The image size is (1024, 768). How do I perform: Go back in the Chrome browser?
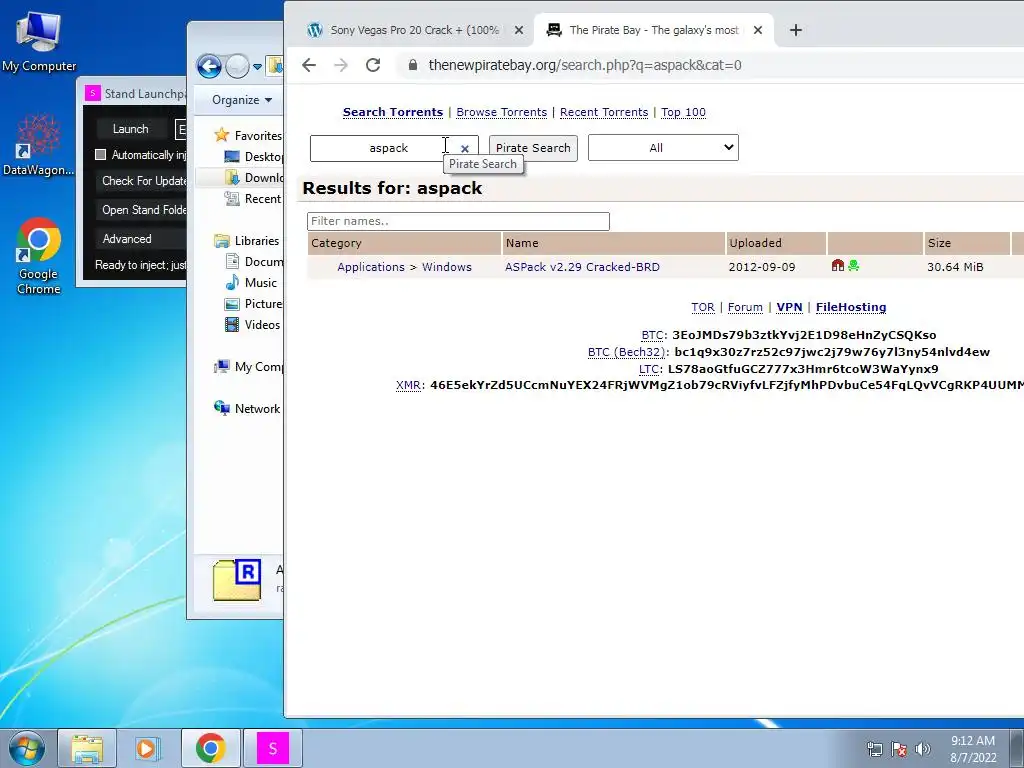[x=309, y=65]
